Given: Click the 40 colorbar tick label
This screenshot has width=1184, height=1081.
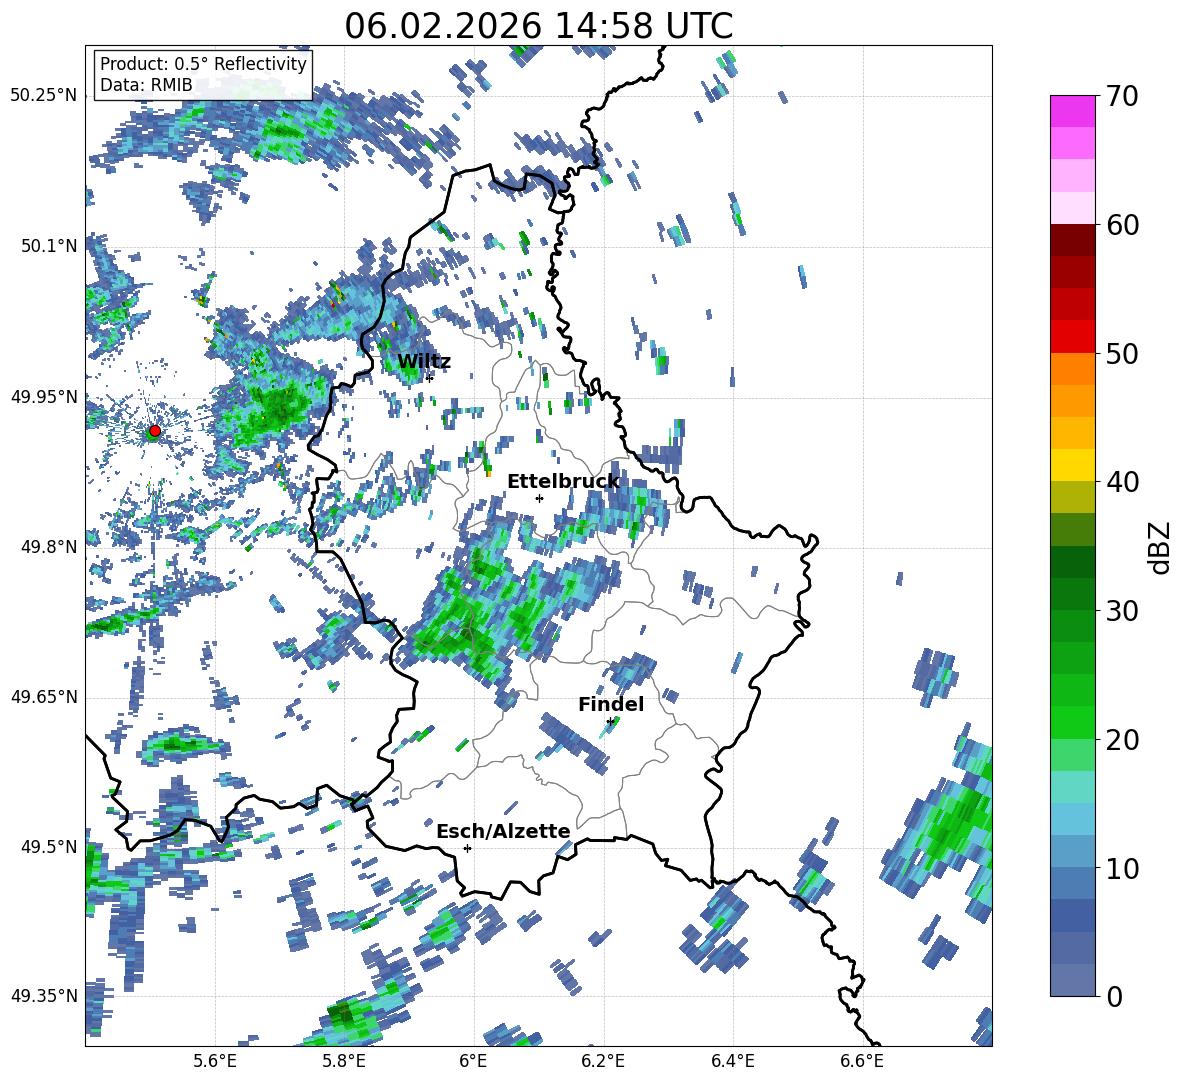Looking at the screenshot, I should [x=1122, y=482].
